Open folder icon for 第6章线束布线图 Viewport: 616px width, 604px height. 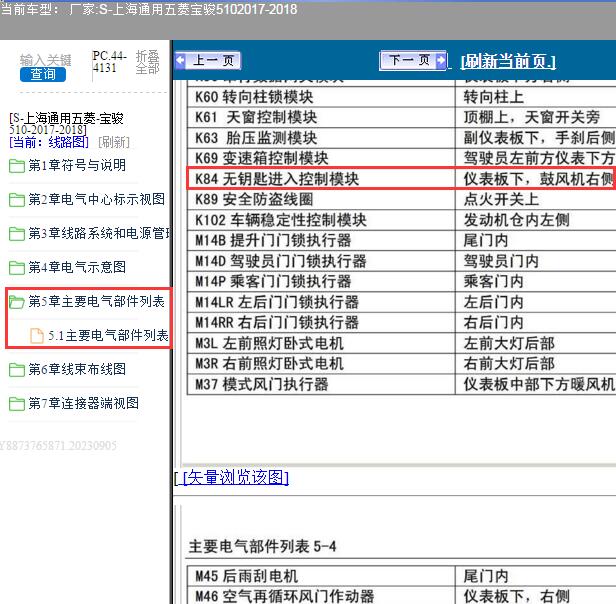coord(16,370)
